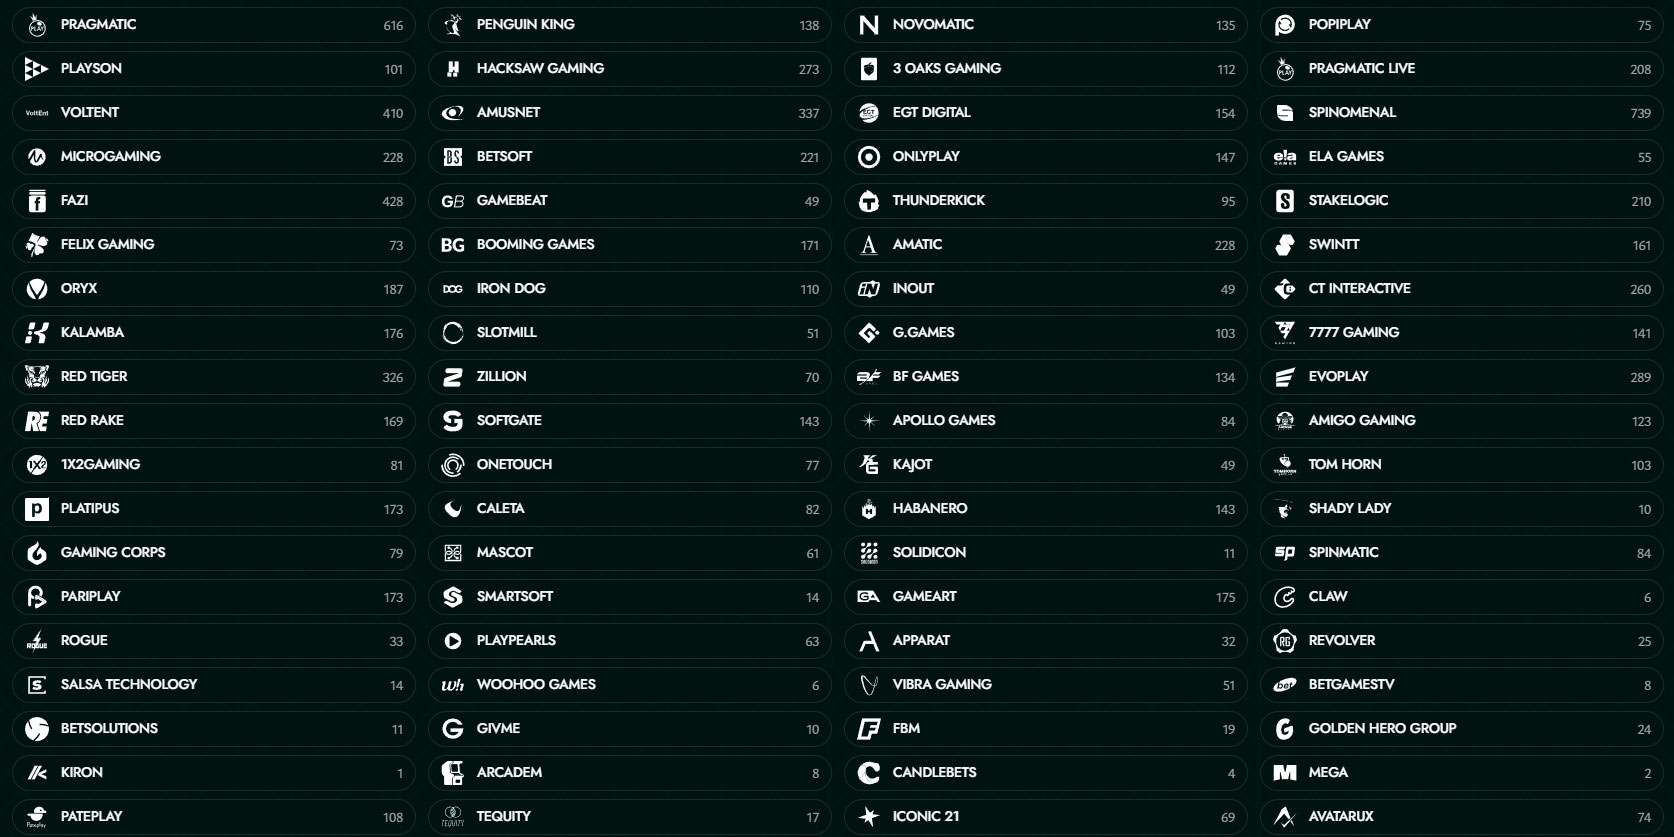This screenshot has width=1674, height=837.
Task: Click the Hacksaw Gaming logo icon
Action: point(453,69)
